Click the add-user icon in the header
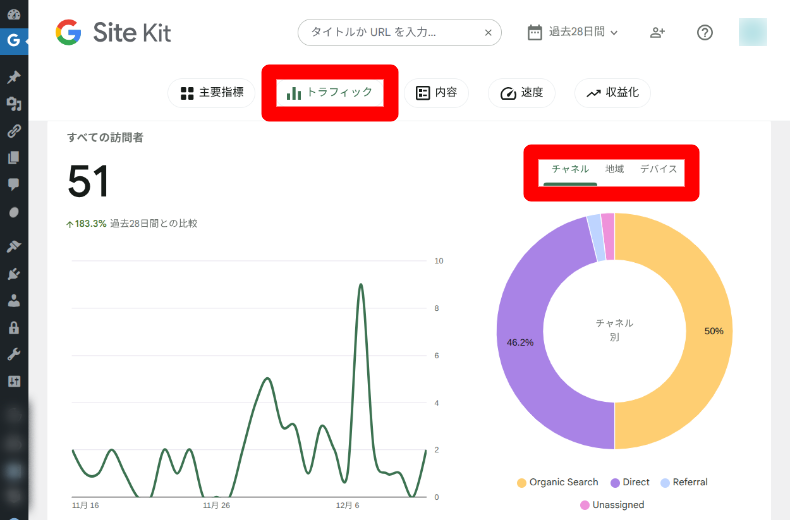 657,33
